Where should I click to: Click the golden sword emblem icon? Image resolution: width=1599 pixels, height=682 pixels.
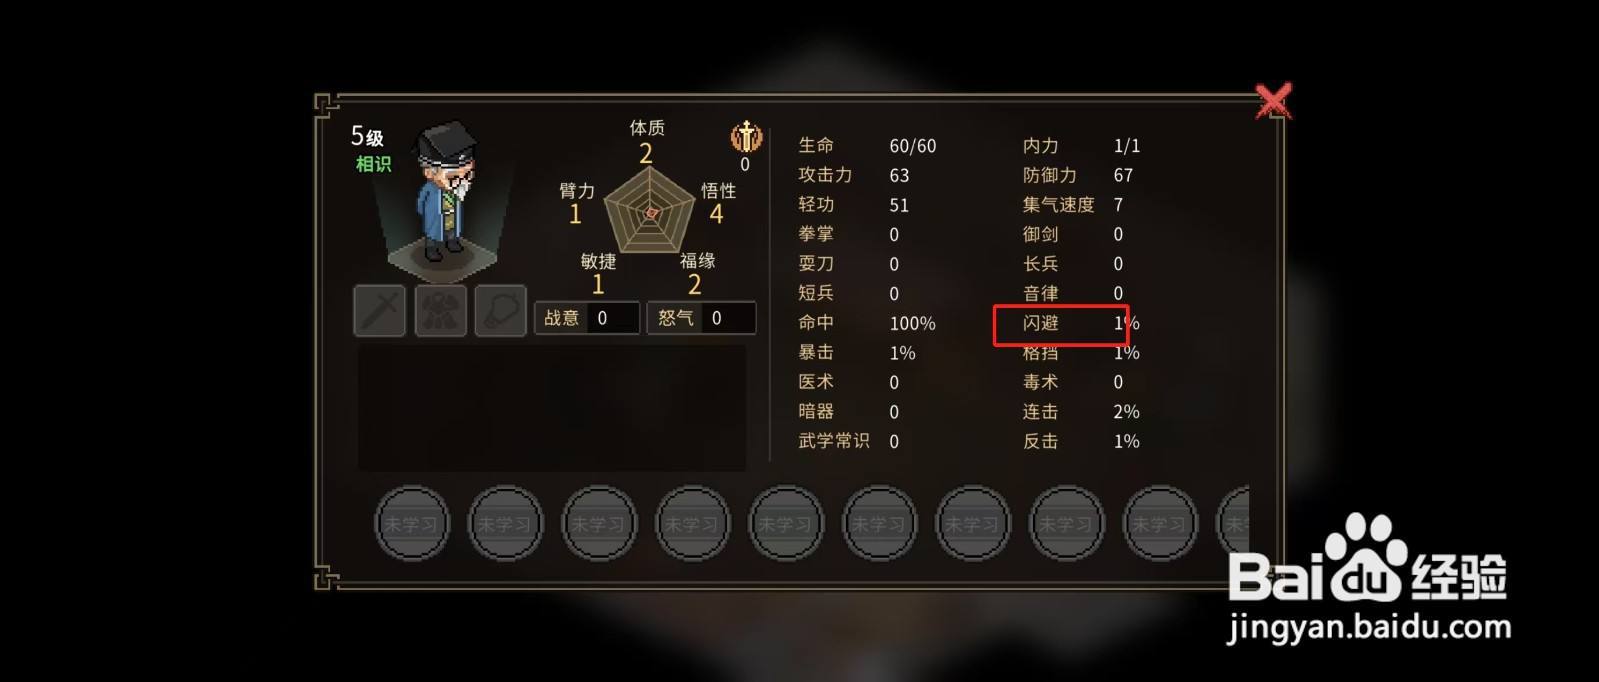(746, 136)
